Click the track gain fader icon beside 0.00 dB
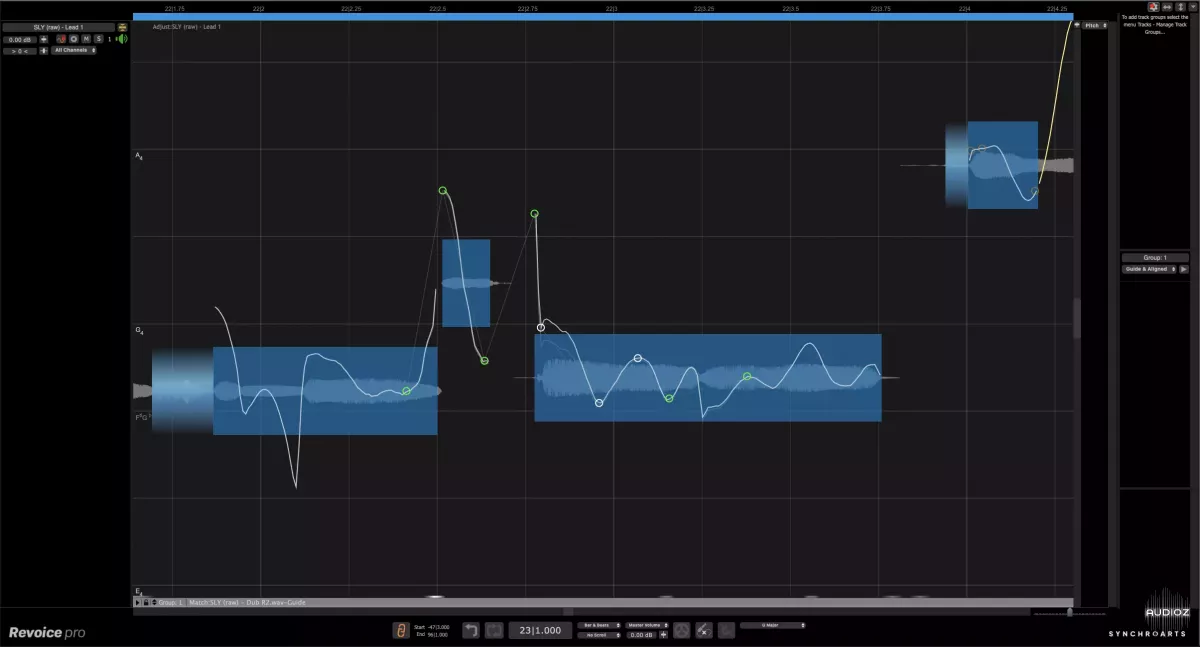The height and width of the screenshot is (647, 1200). tap(44, 39)
